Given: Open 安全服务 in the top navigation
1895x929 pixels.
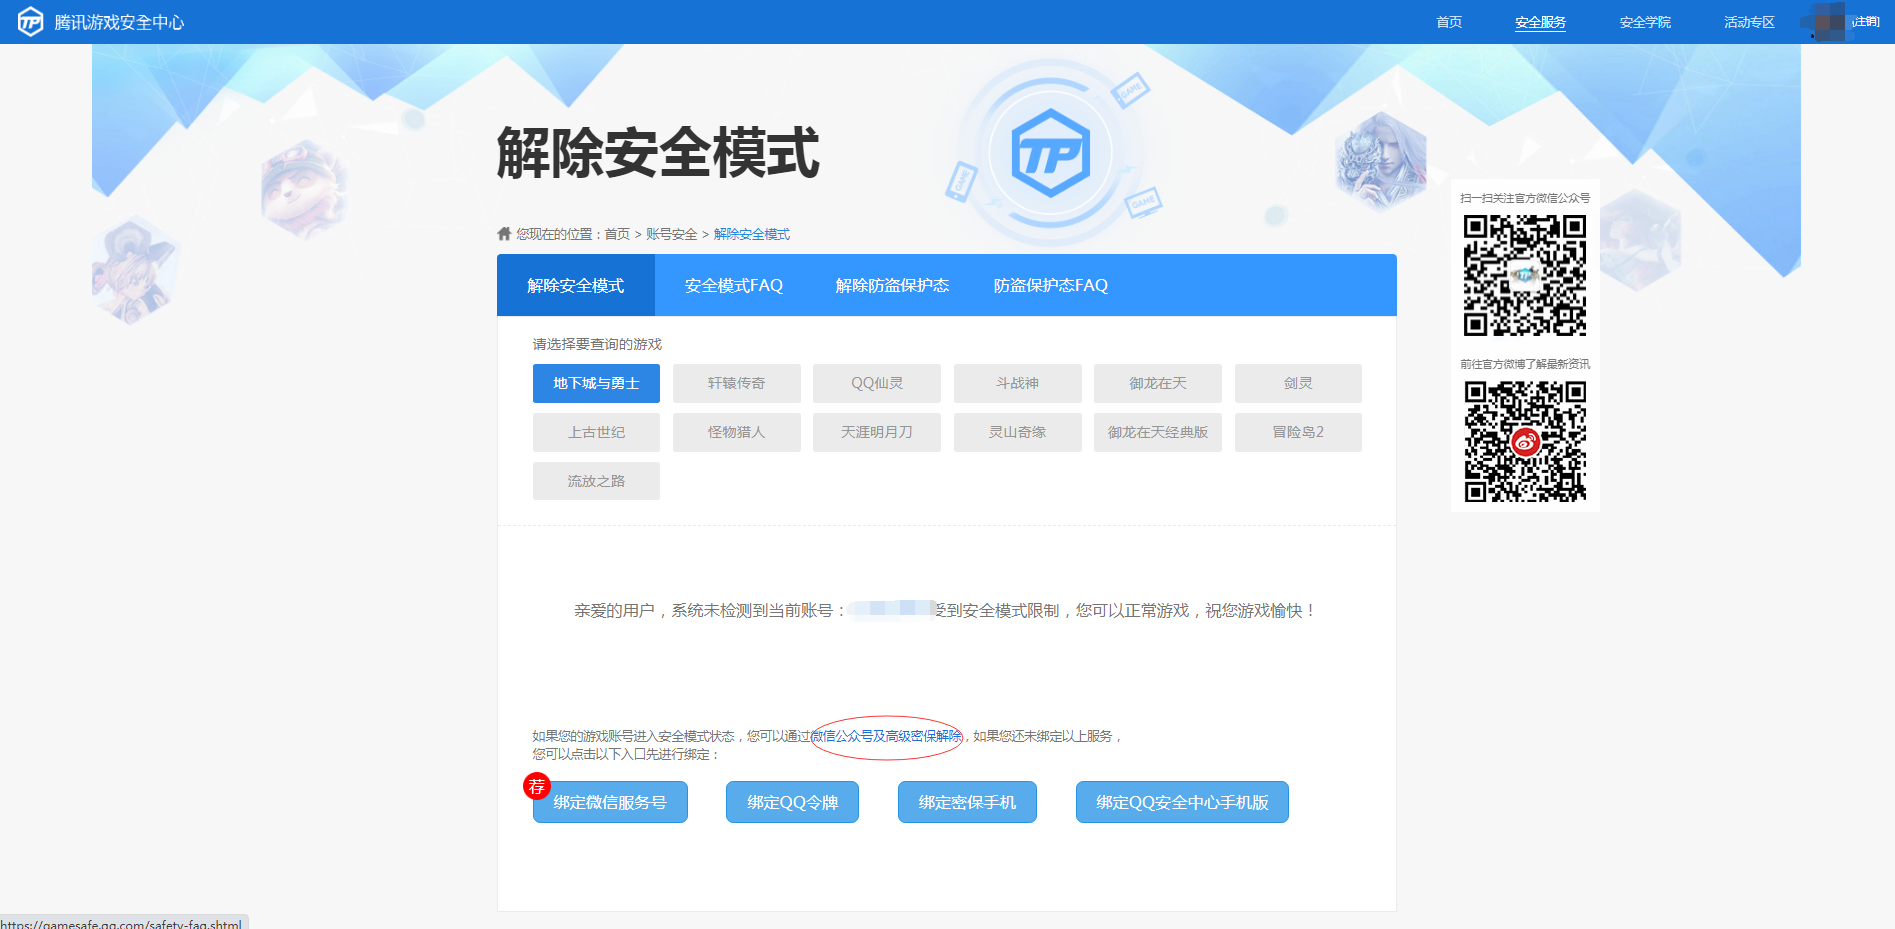Looking at the screenshot, I should 1540,22.
